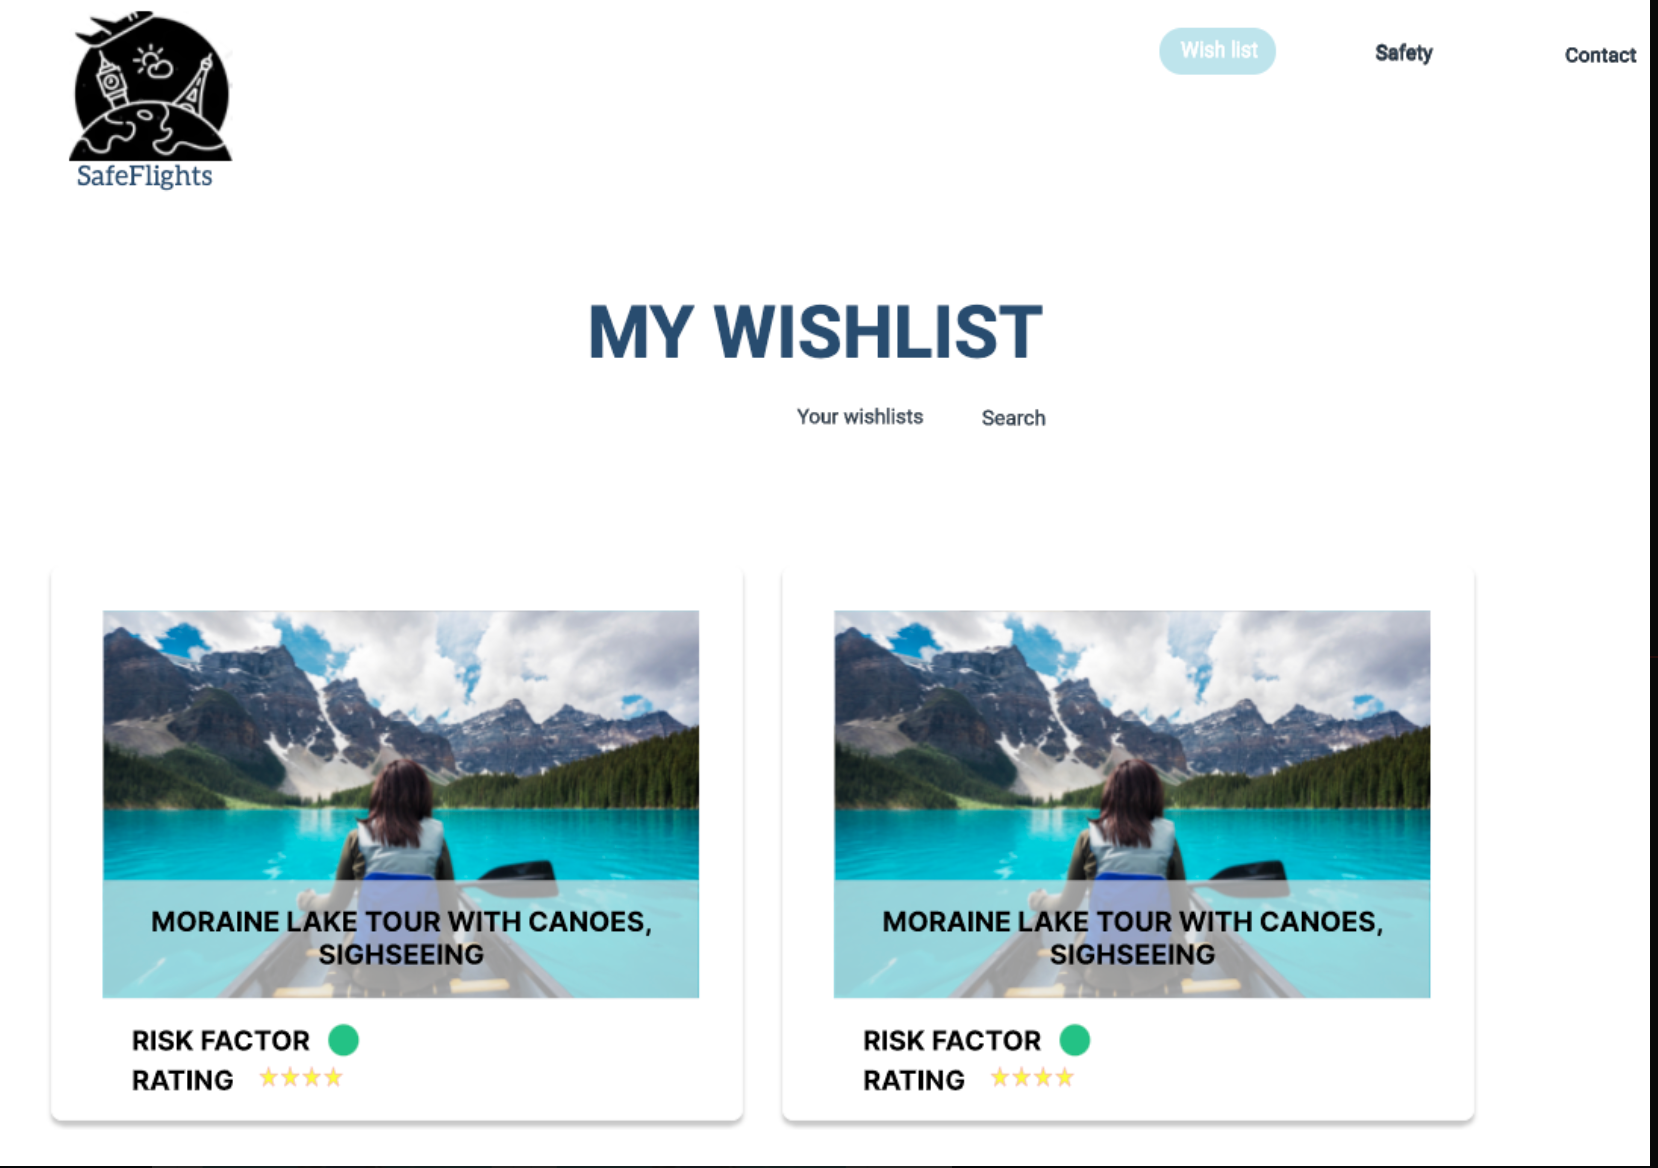This screenshot has width=1658, height=1168.
Task: Click star rating on first card
Action: pyautogui.click(x=301, y=1078)
